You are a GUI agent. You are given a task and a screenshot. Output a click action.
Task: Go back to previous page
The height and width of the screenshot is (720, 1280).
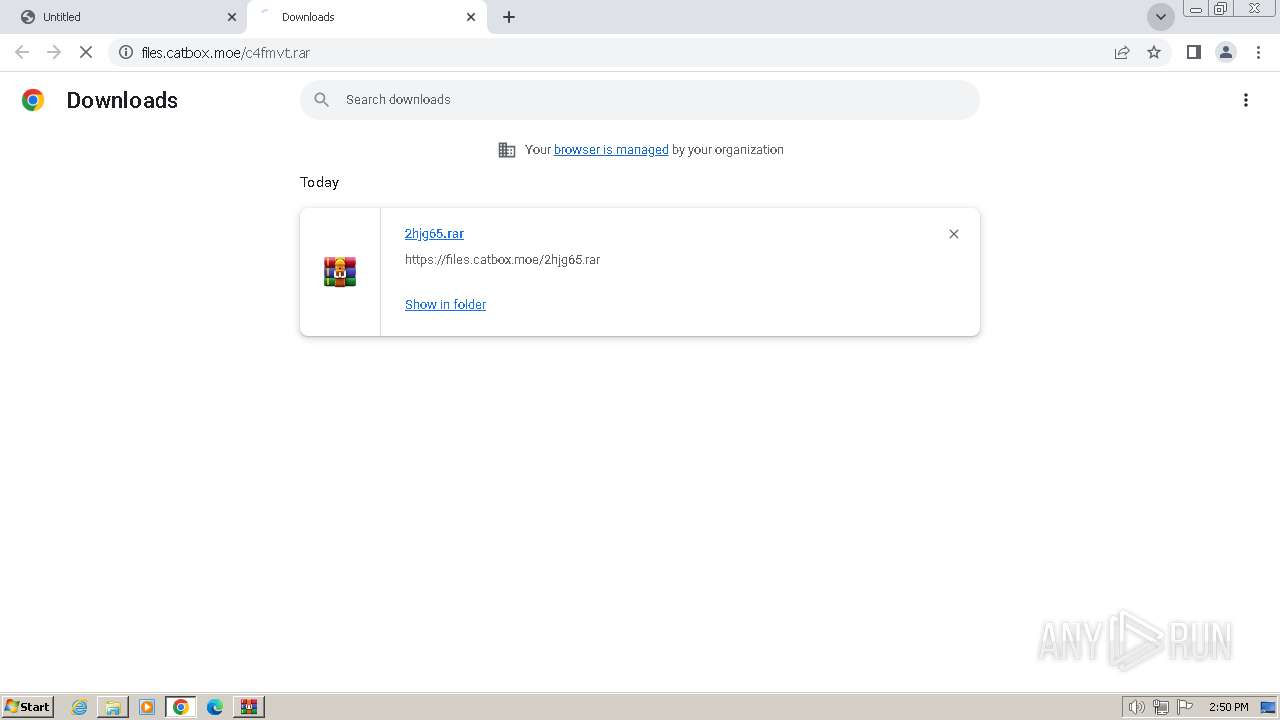22,52
